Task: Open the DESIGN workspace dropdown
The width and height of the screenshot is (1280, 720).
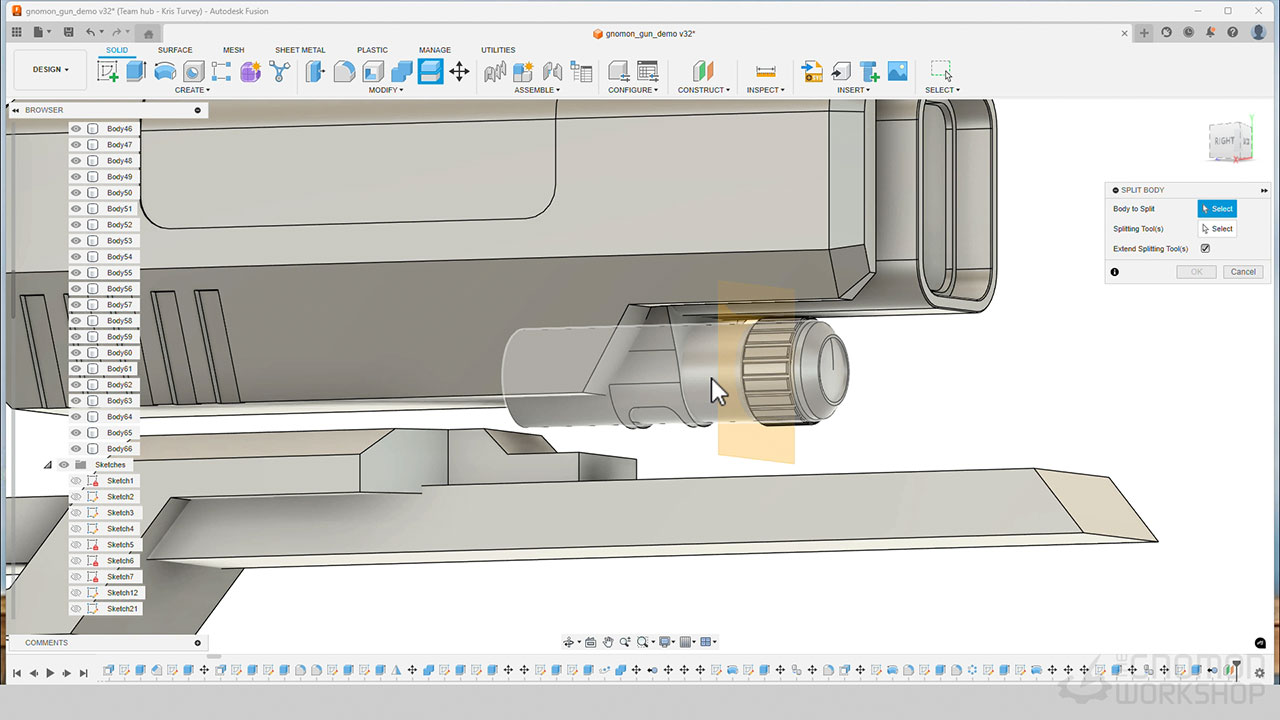Action: point(51,70)
